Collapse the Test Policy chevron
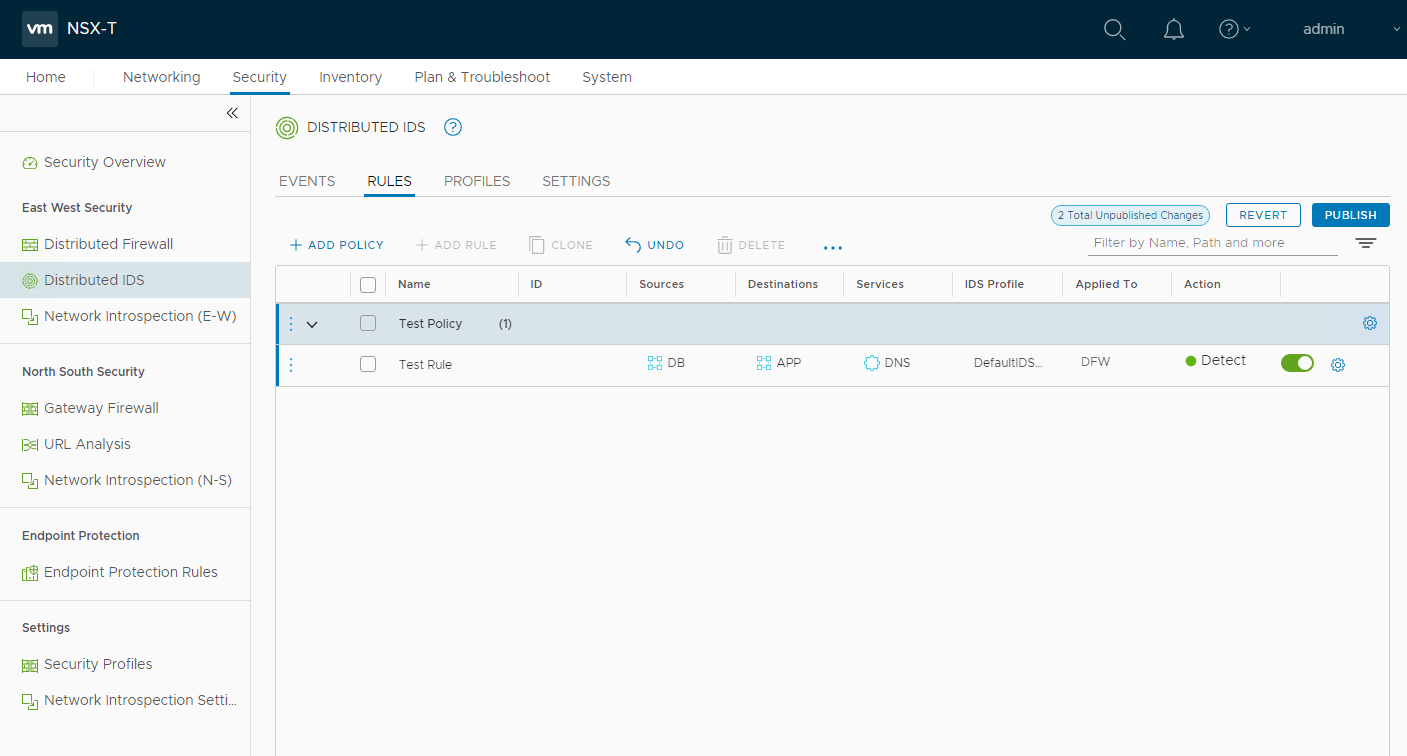The width and height of the screenshot is (1407, 756). [x=312, y=324]
